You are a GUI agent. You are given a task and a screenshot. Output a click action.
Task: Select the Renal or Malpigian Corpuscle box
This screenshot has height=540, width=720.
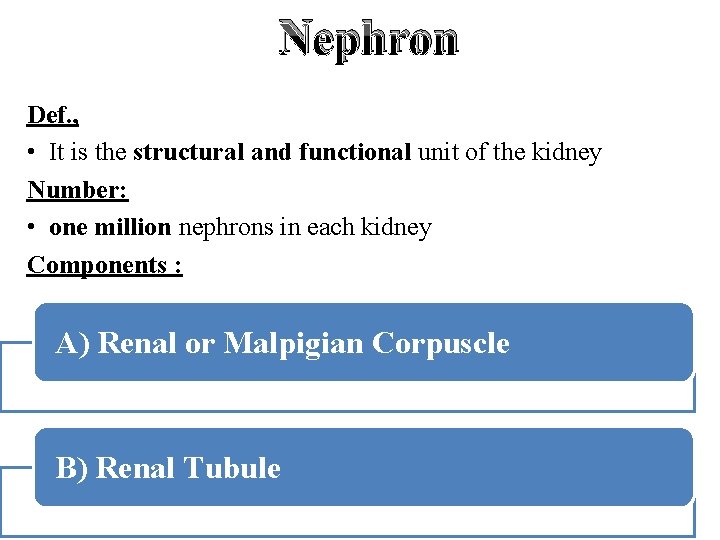[364, 342]
